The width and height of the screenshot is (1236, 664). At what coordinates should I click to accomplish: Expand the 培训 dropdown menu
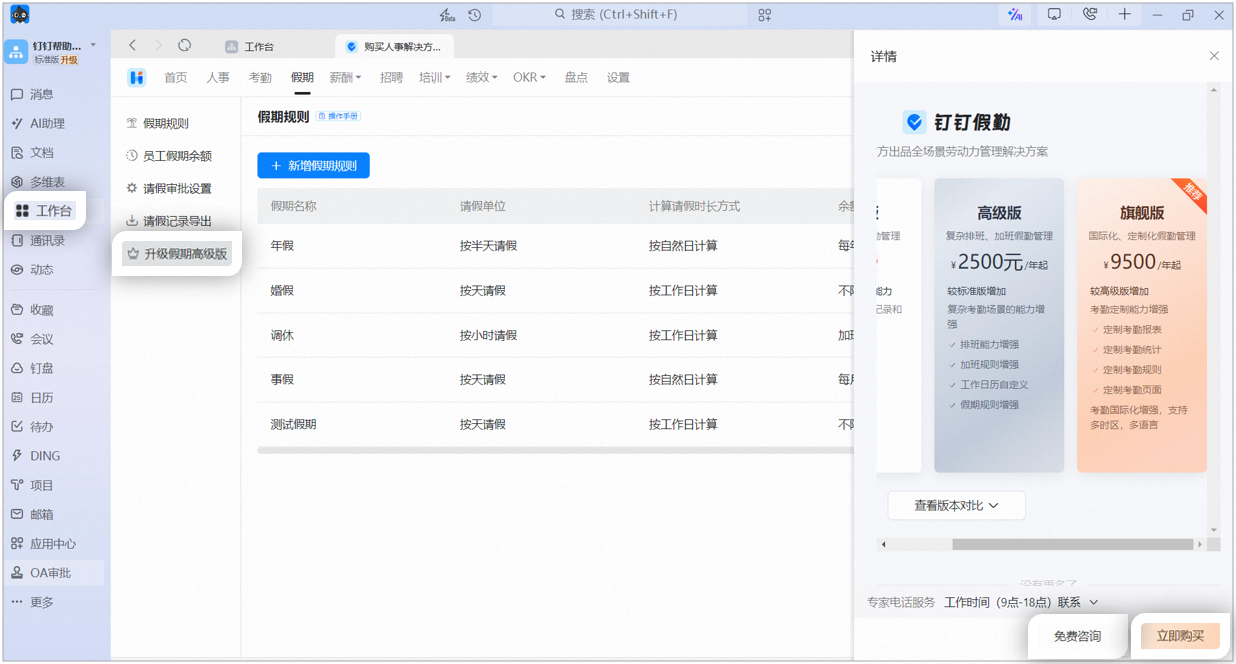pyautogui.click(x=435, y=77)
